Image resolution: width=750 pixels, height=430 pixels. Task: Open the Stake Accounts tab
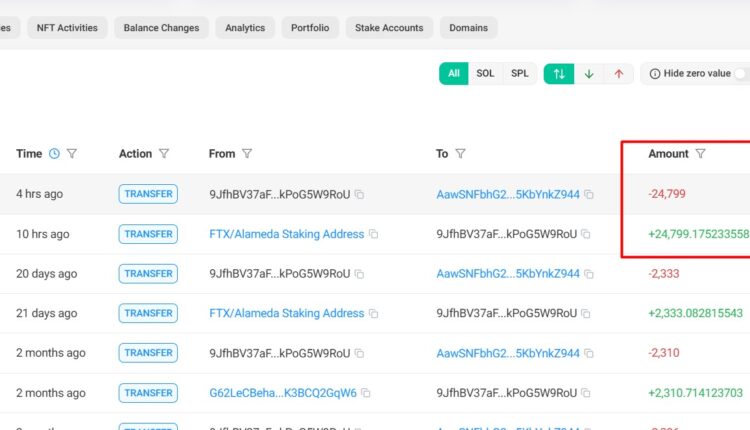click(x=389, y=28)
